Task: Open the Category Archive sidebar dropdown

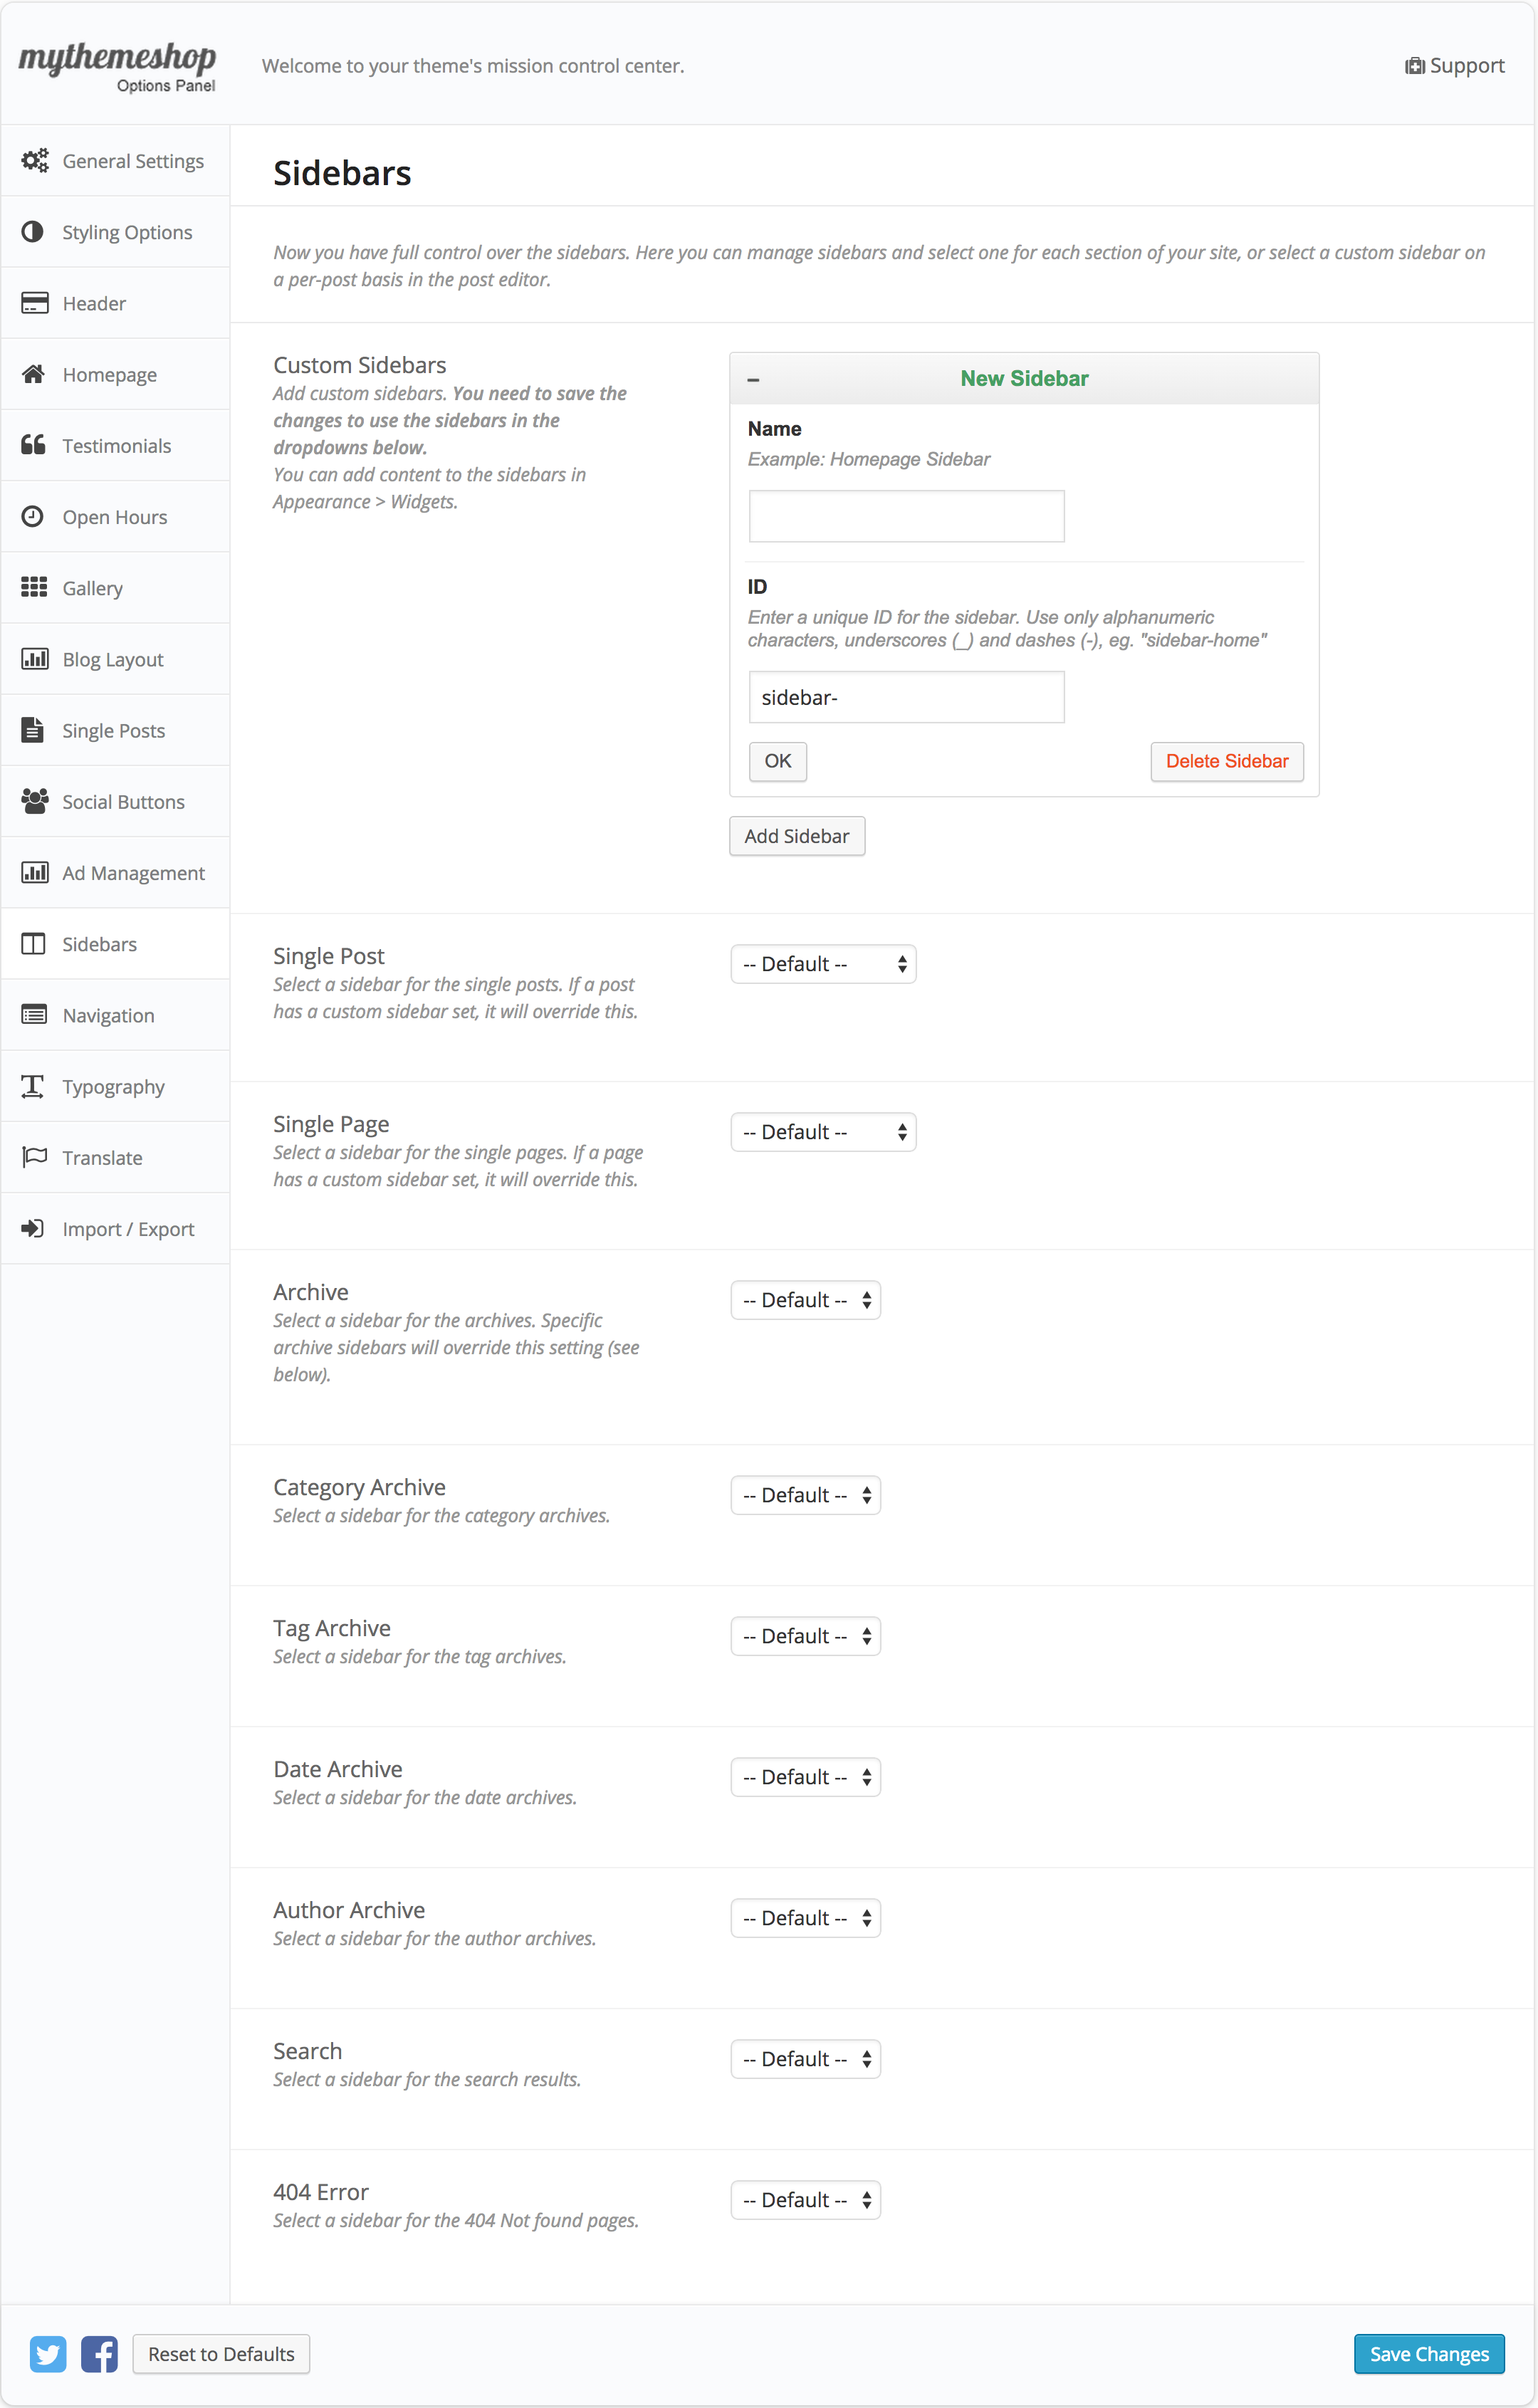Action: click(805, 1495)
